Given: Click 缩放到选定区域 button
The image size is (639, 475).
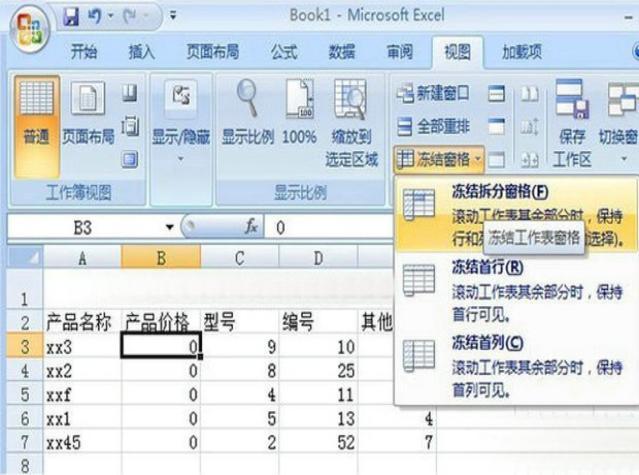Looking at the screenshot, I should click(x=351, y=124).
